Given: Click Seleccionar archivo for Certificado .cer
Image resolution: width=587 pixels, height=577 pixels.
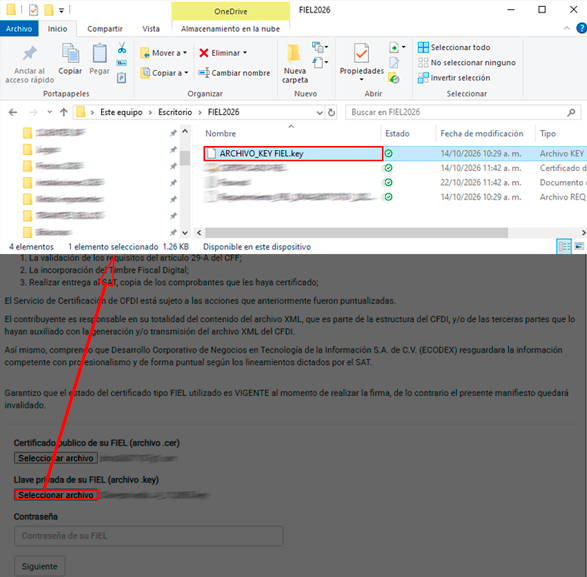Looking at the screenshot, I should 56,458.
